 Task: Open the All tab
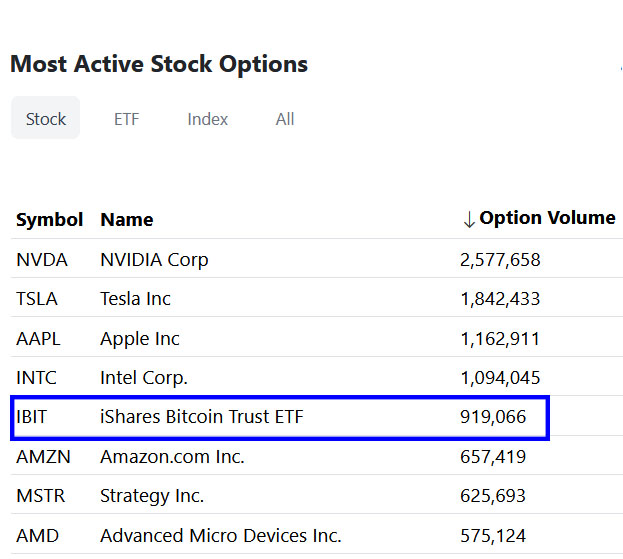click(285, 119)
